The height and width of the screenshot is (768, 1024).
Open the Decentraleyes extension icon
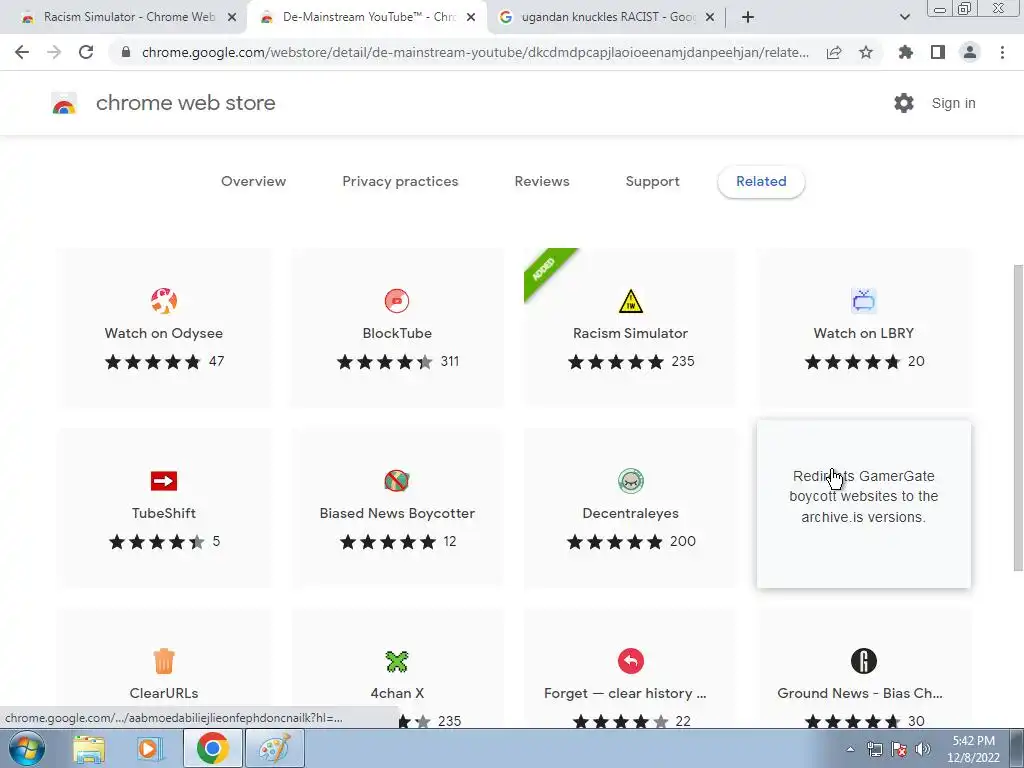(631, 481)
